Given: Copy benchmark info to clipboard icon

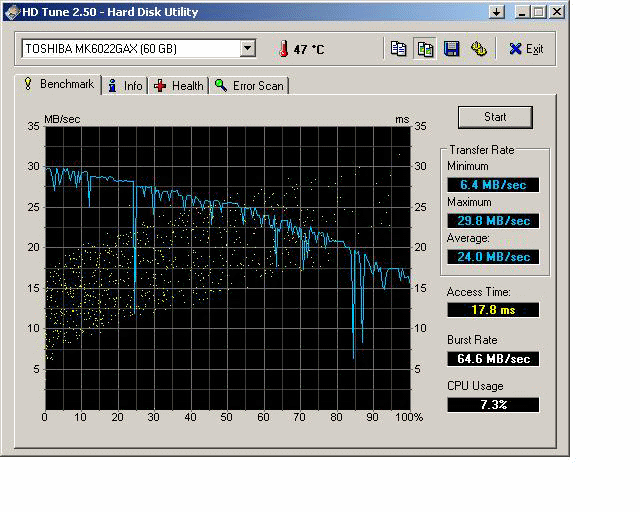Looking at the screenshot, I should pos(398,49).
